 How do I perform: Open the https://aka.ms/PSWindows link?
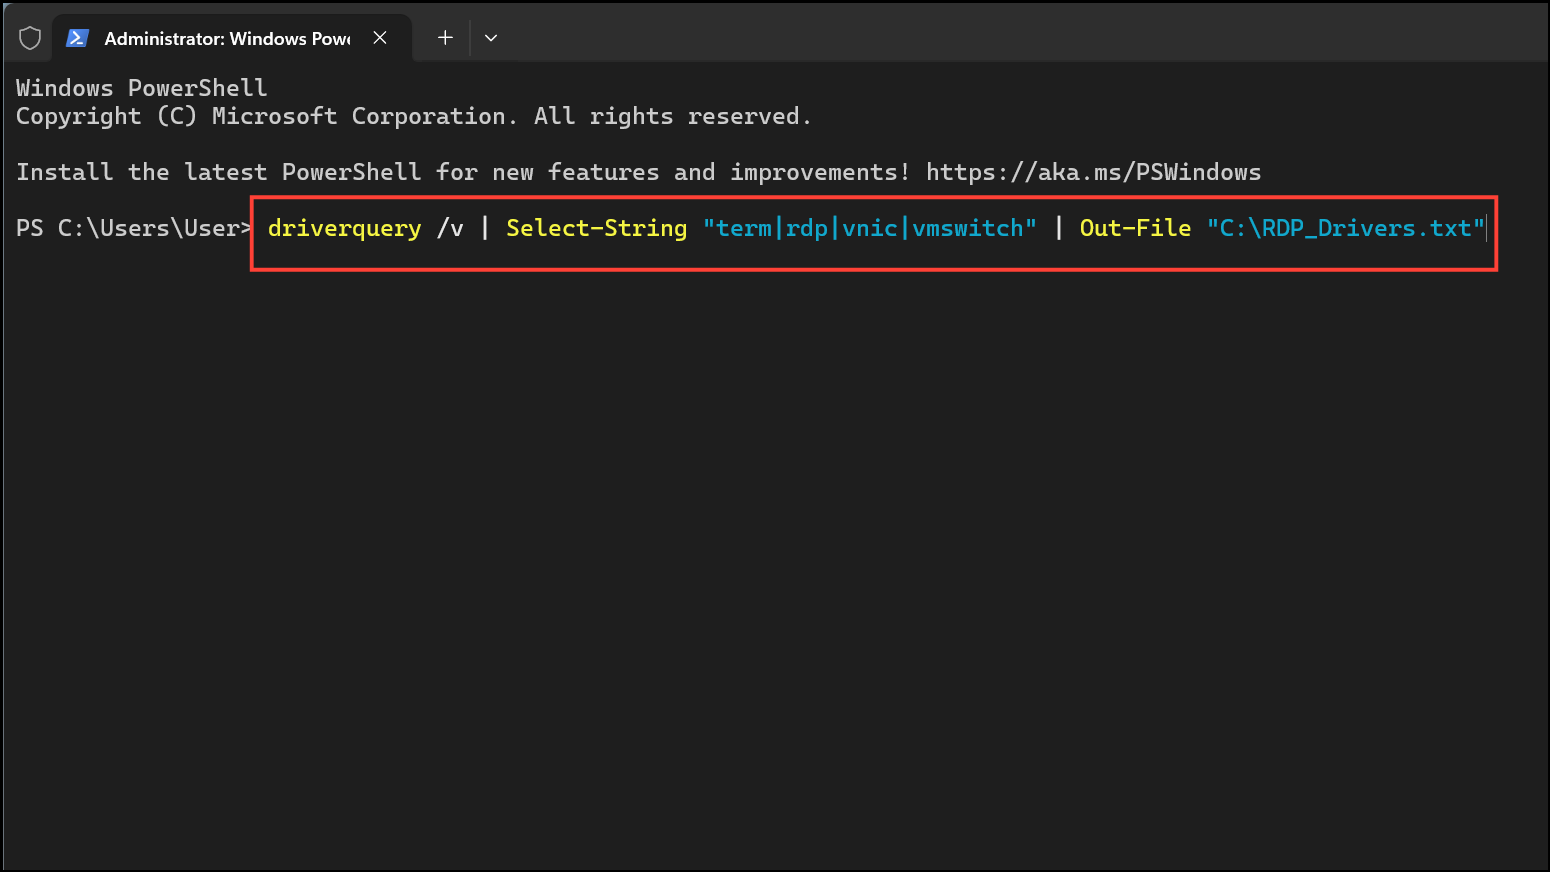coord(1093,172)
